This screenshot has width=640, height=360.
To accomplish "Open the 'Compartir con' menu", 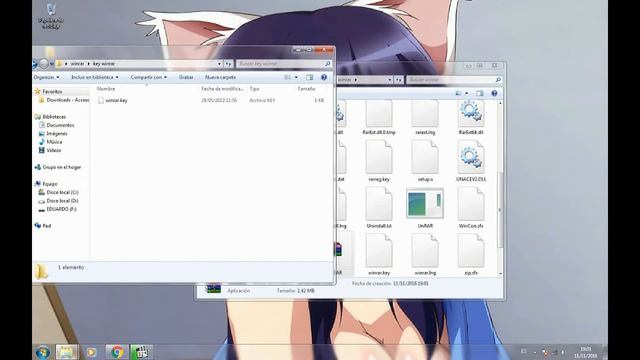I will click(149, 77).
